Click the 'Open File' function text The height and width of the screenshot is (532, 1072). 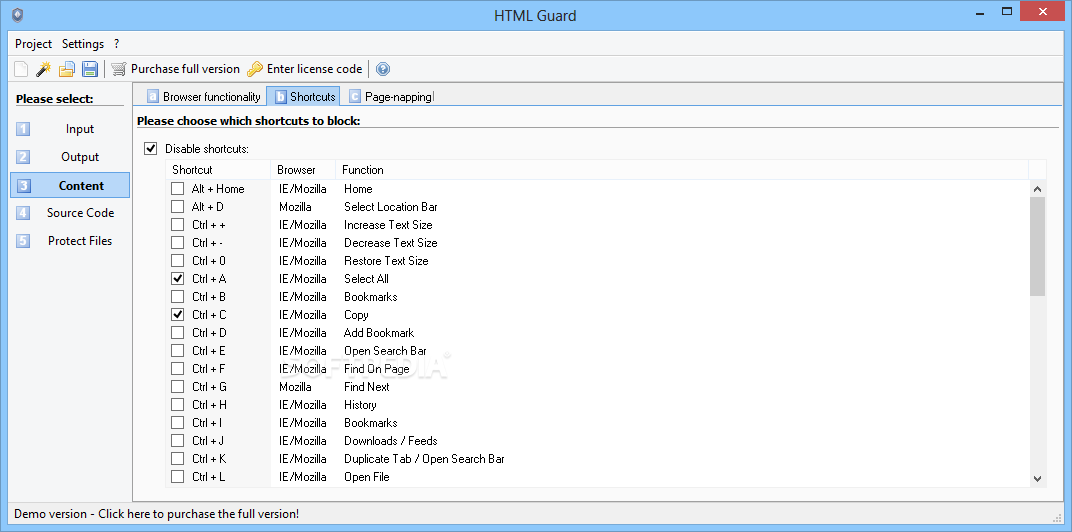[x=366, y=477]
